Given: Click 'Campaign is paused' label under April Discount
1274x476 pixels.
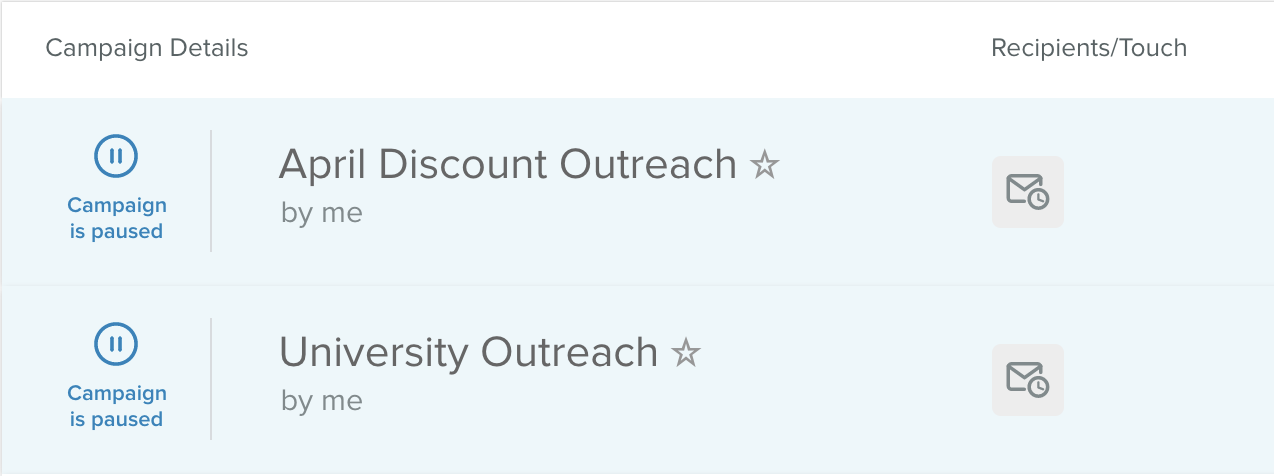Looking at the screenshot, I should point(116,218).
